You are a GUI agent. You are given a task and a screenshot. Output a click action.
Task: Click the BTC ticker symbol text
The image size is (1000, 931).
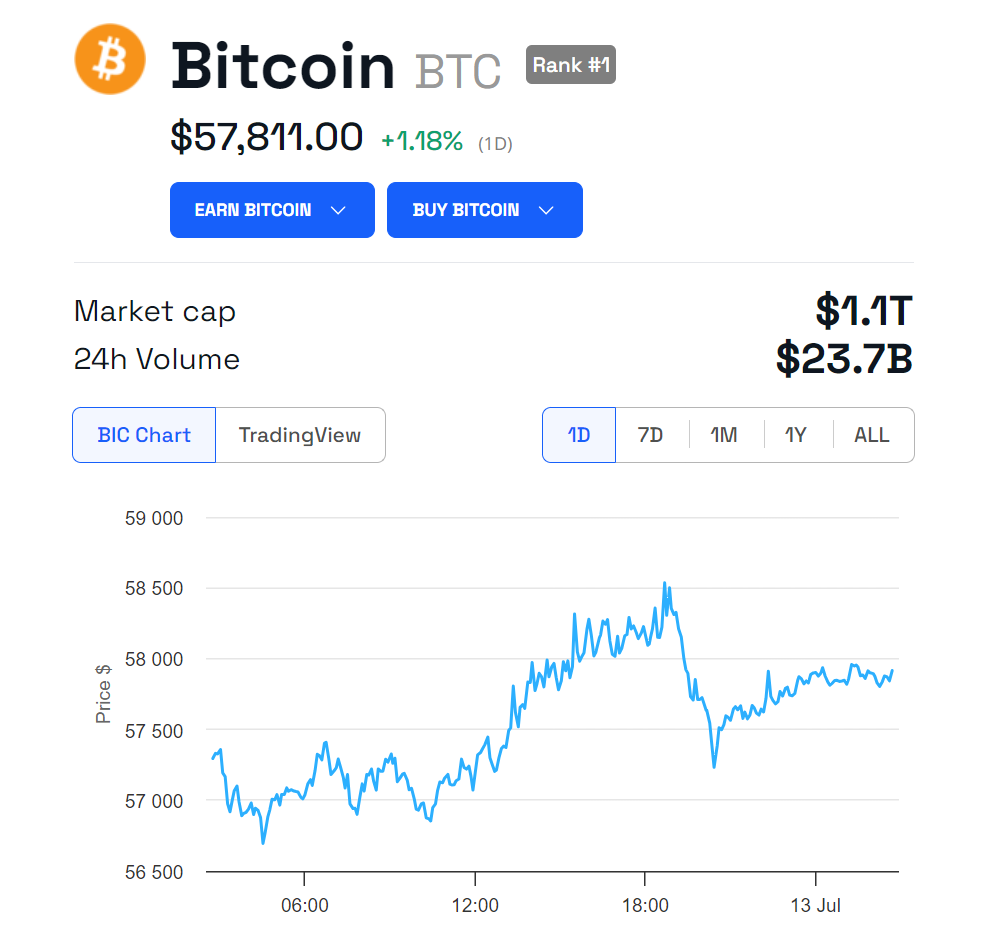[x=458, y=71]
